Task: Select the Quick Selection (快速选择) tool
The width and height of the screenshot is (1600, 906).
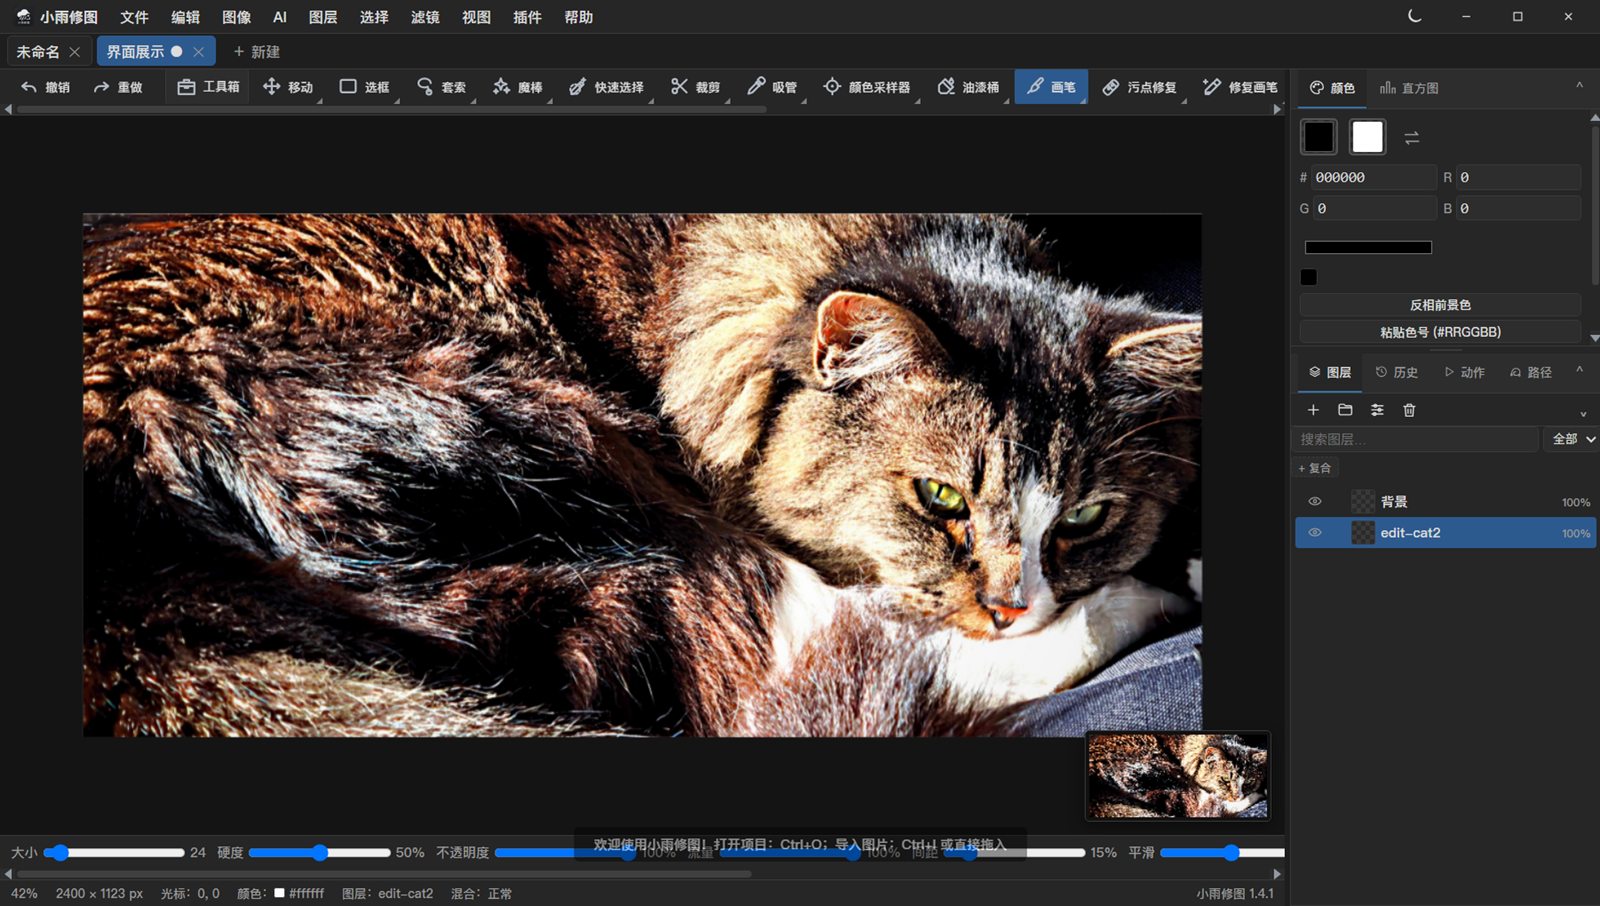Action: coord(606,87)
